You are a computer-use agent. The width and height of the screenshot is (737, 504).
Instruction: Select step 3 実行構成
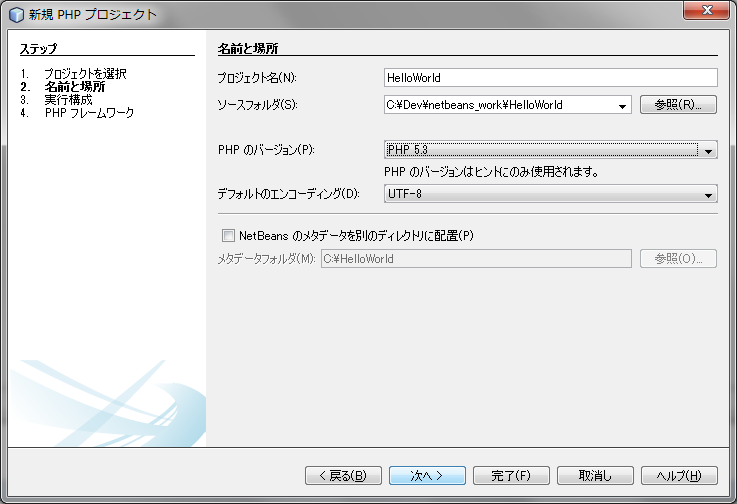69,100
